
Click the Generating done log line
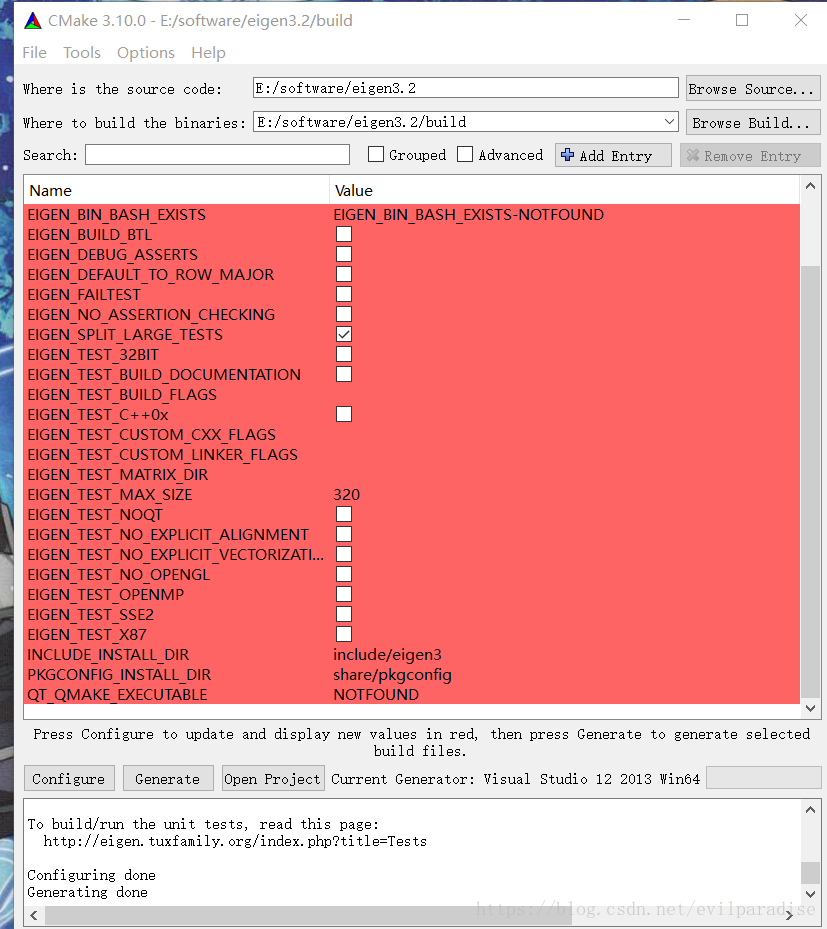coord(88,892)
